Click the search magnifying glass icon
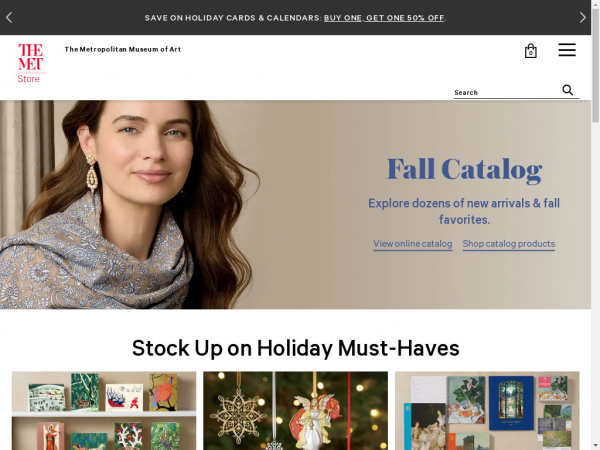This screenshot has width=600, height=450. tap(567, 90)
